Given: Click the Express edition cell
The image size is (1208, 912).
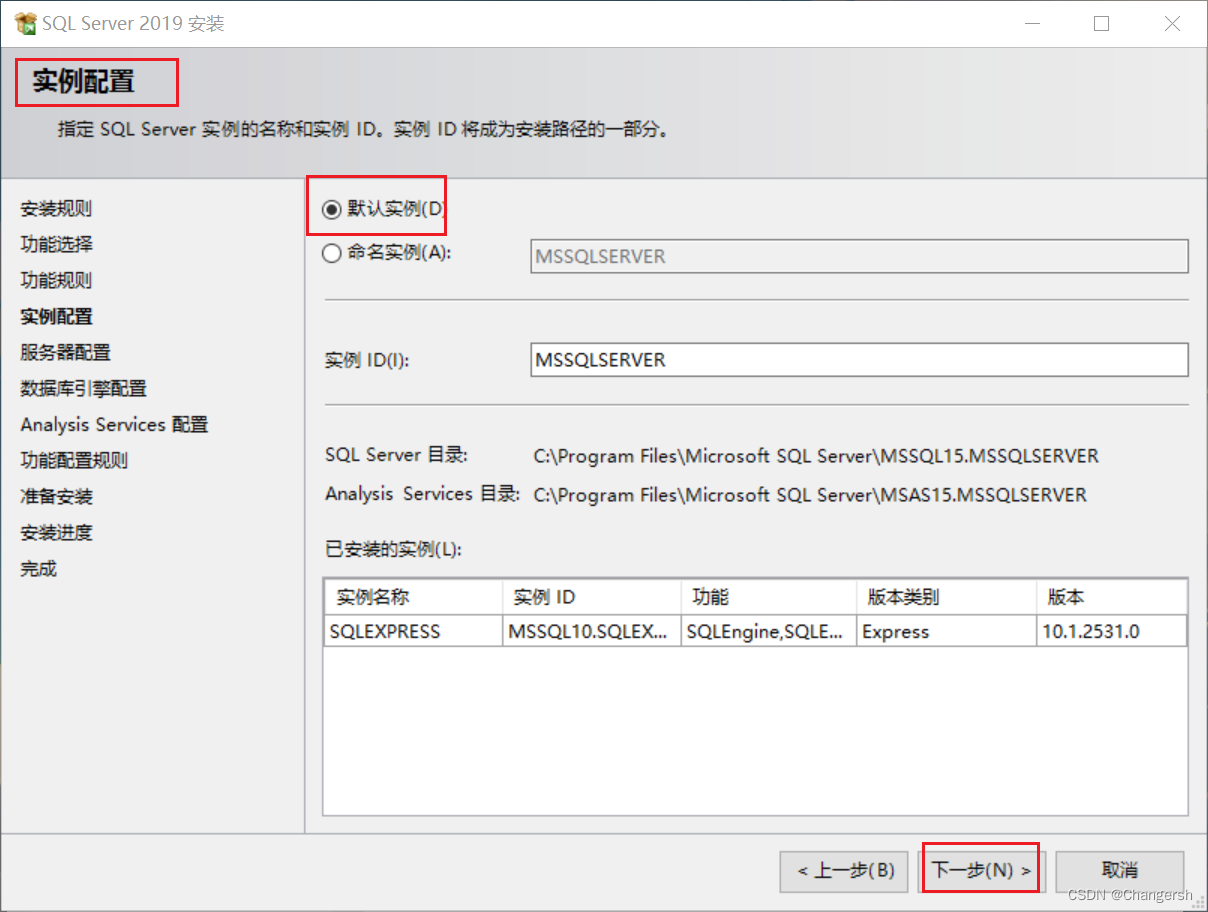Looking at the screenshot, I should (946, 632).
